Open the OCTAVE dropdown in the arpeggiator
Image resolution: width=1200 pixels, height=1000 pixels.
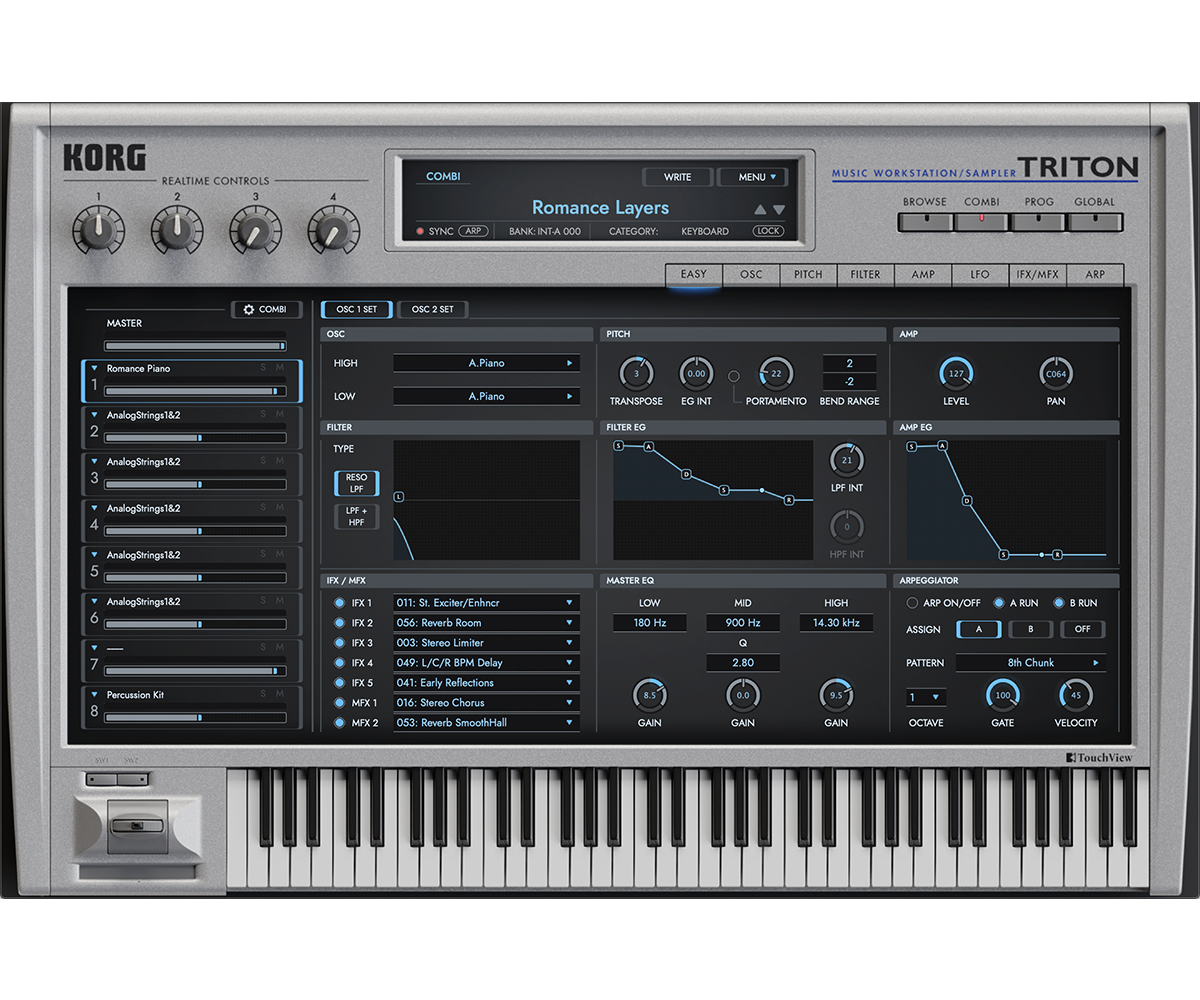pos(925,696)
